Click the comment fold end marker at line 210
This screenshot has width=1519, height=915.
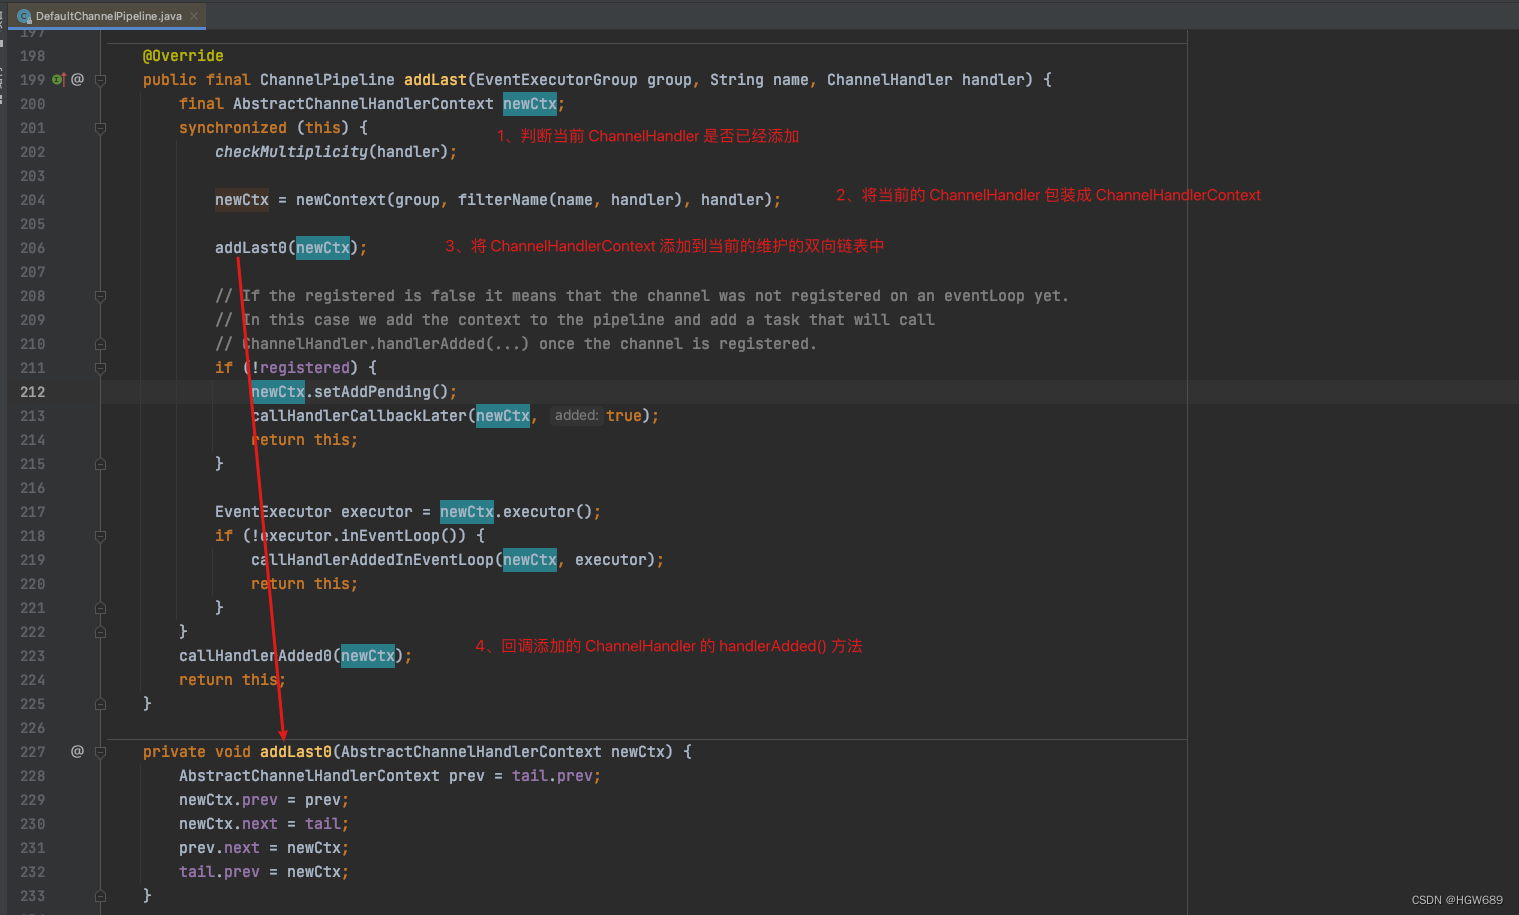[x=100, y=344]
